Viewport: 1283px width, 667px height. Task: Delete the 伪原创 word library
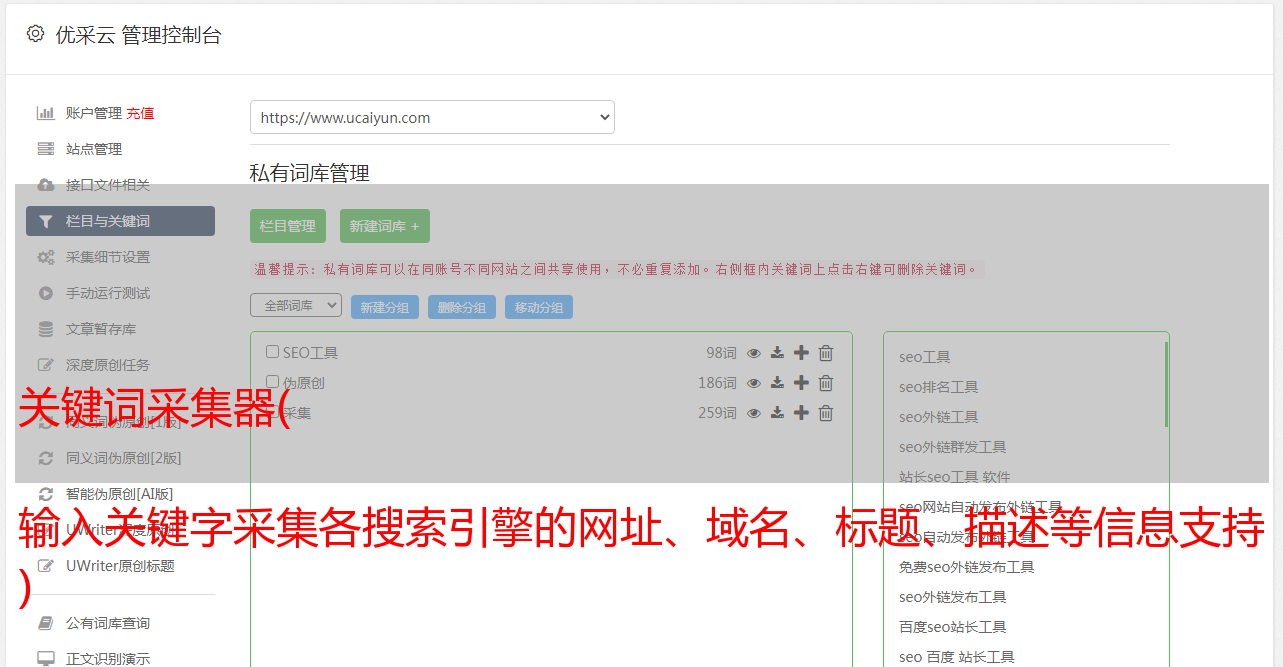point(826,383)
